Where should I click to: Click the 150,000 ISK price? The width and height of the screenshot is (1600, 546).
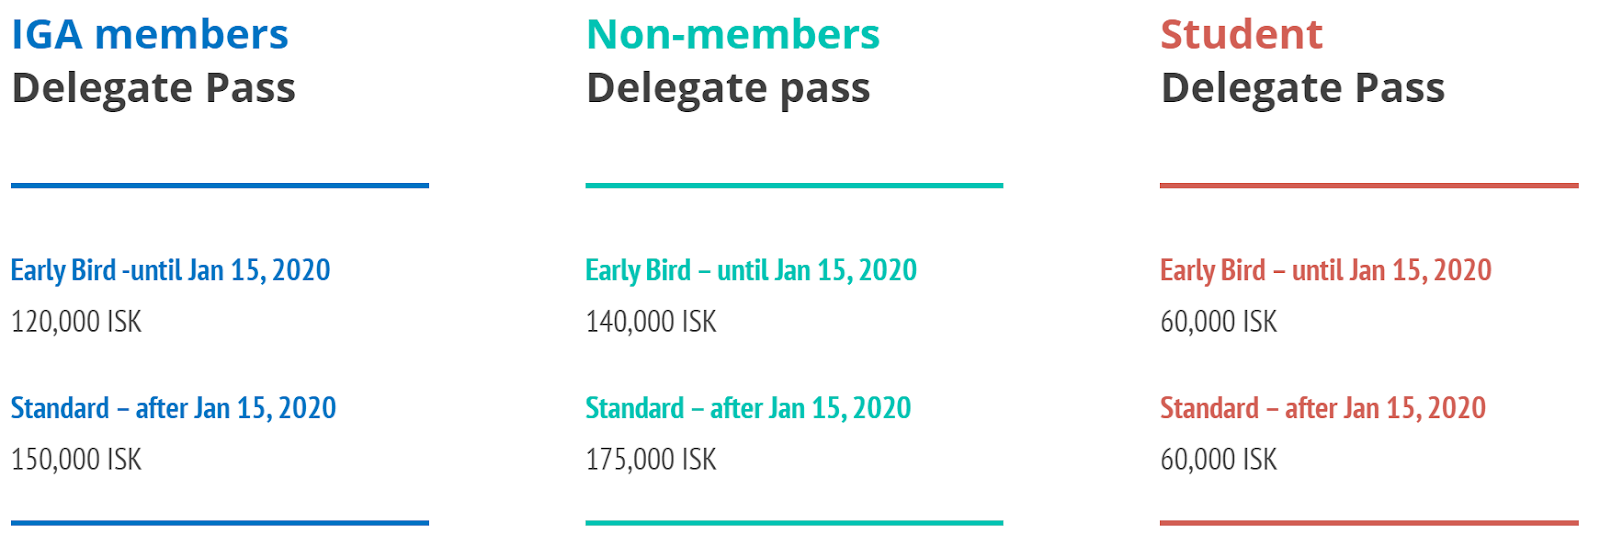[76, 460]
